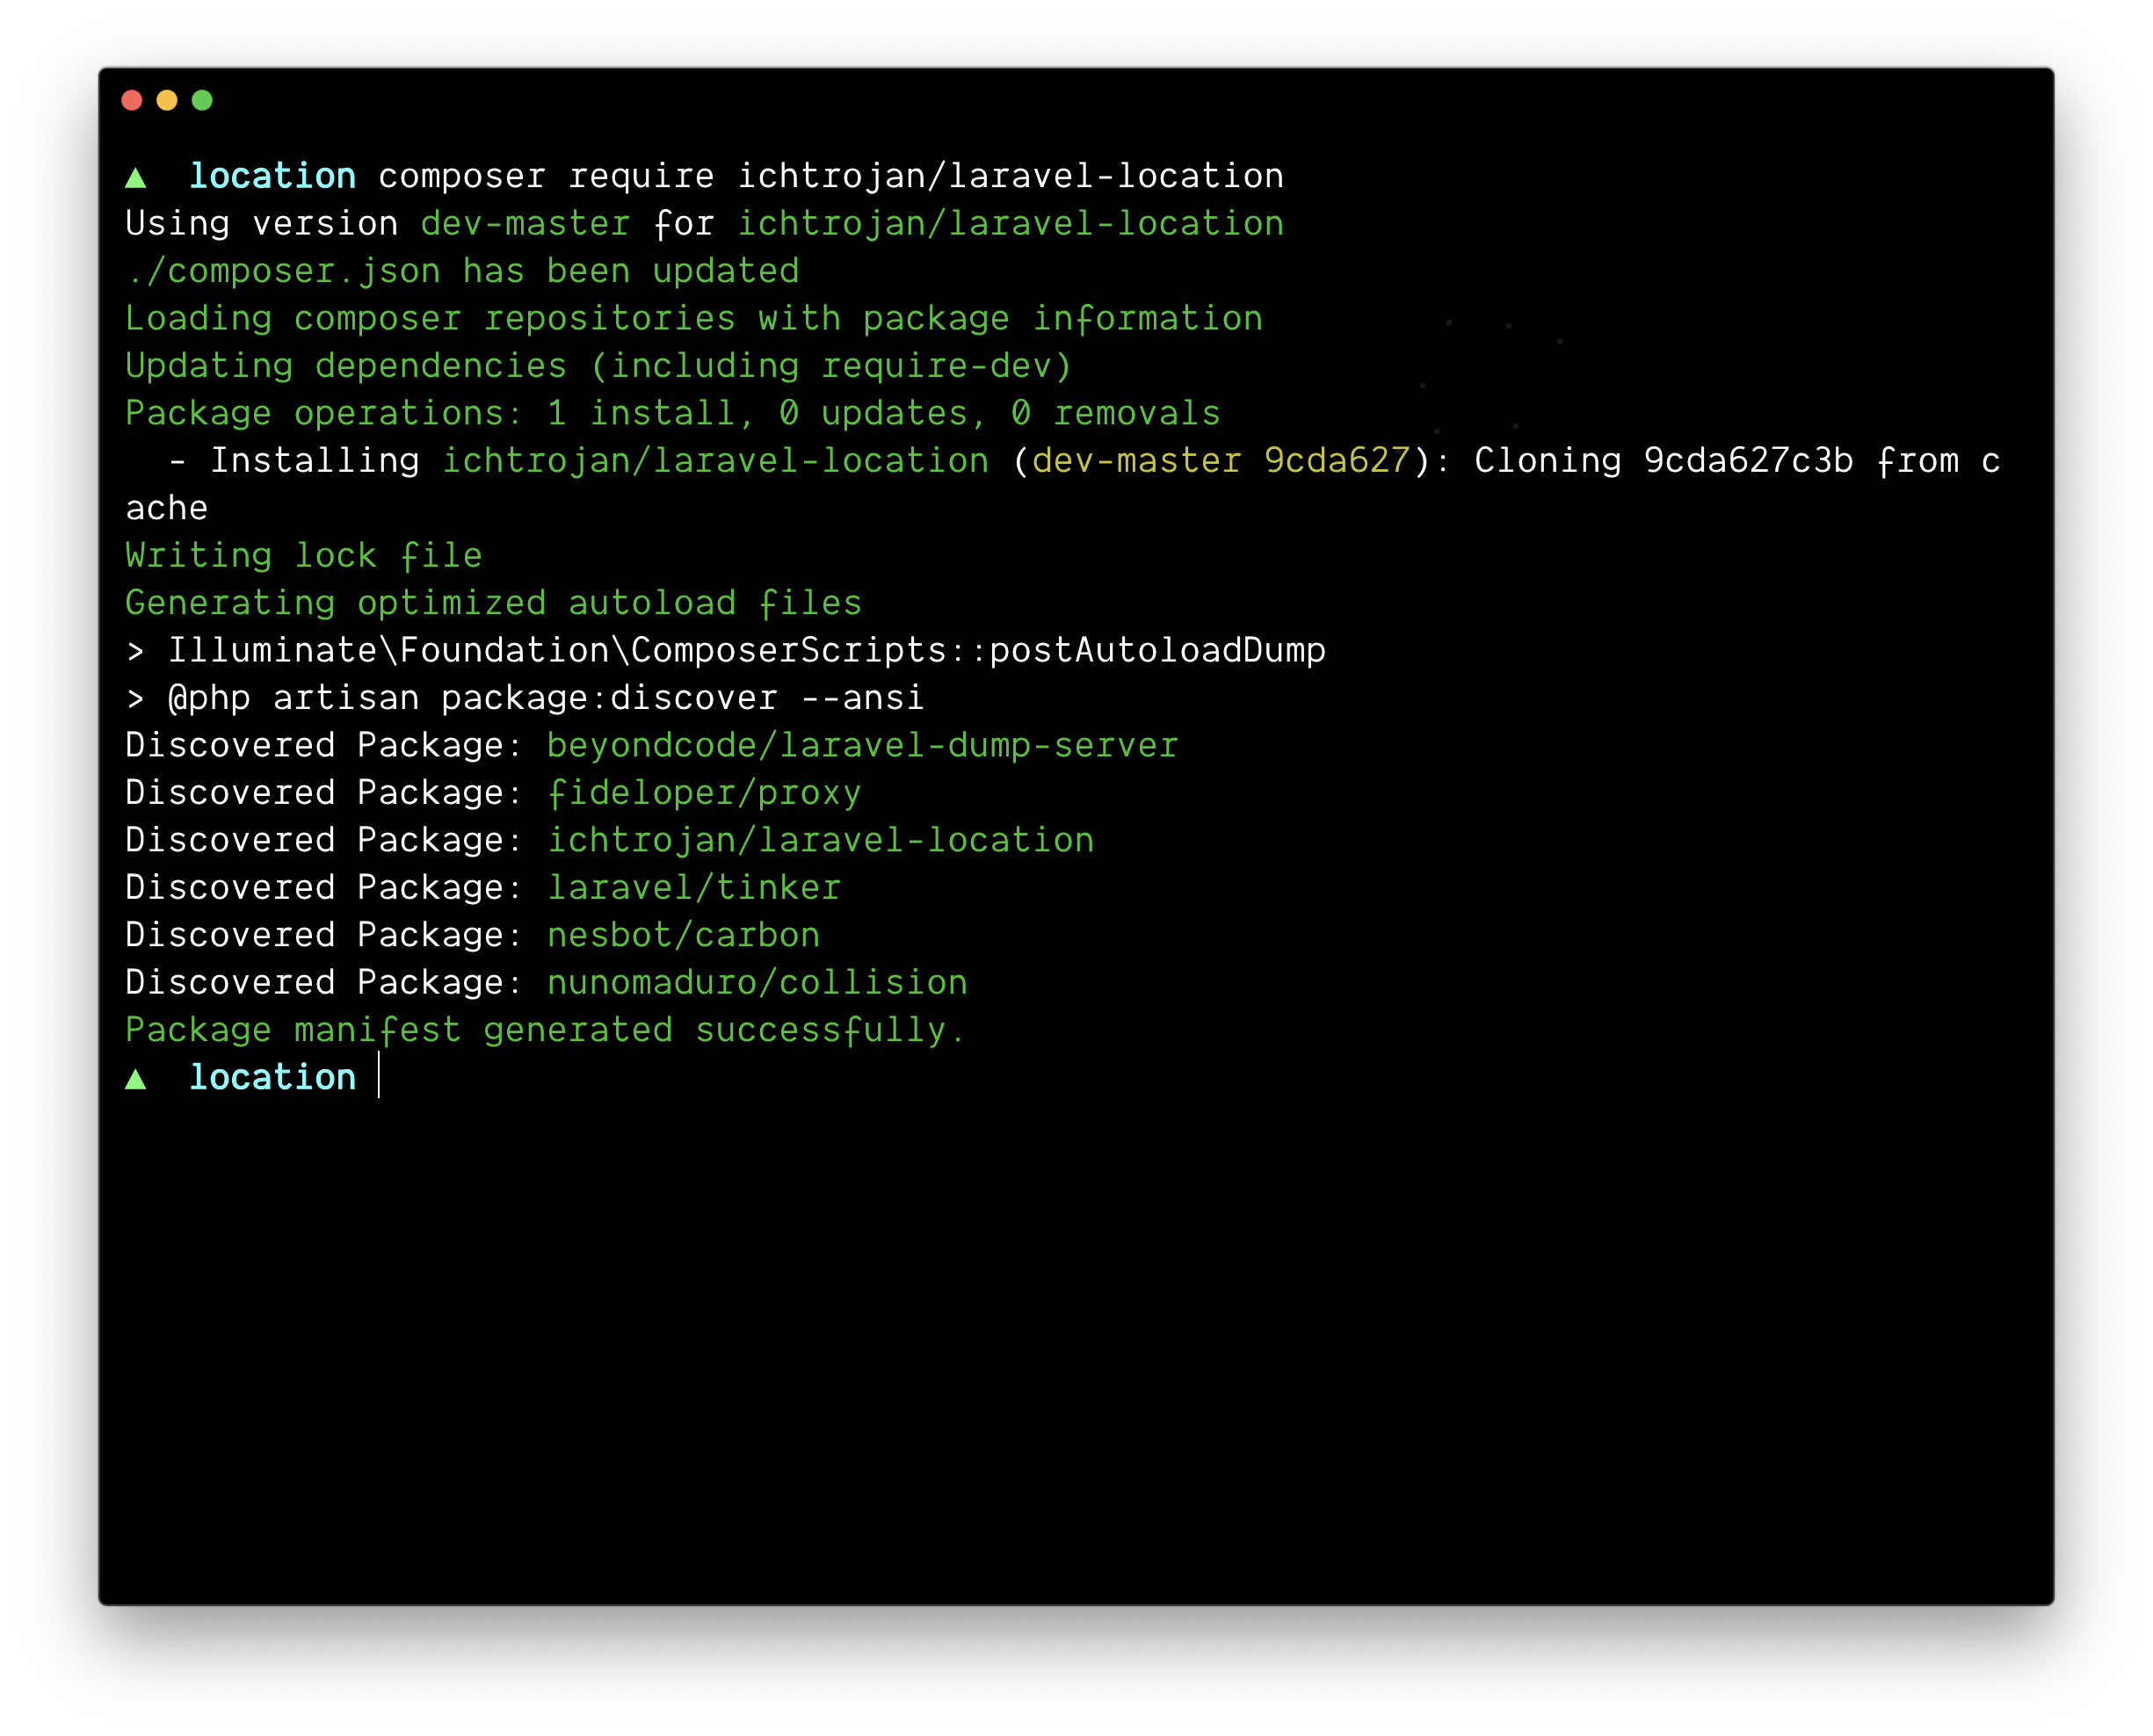Click 'nesbot/carbon' package name

point(683,934)
